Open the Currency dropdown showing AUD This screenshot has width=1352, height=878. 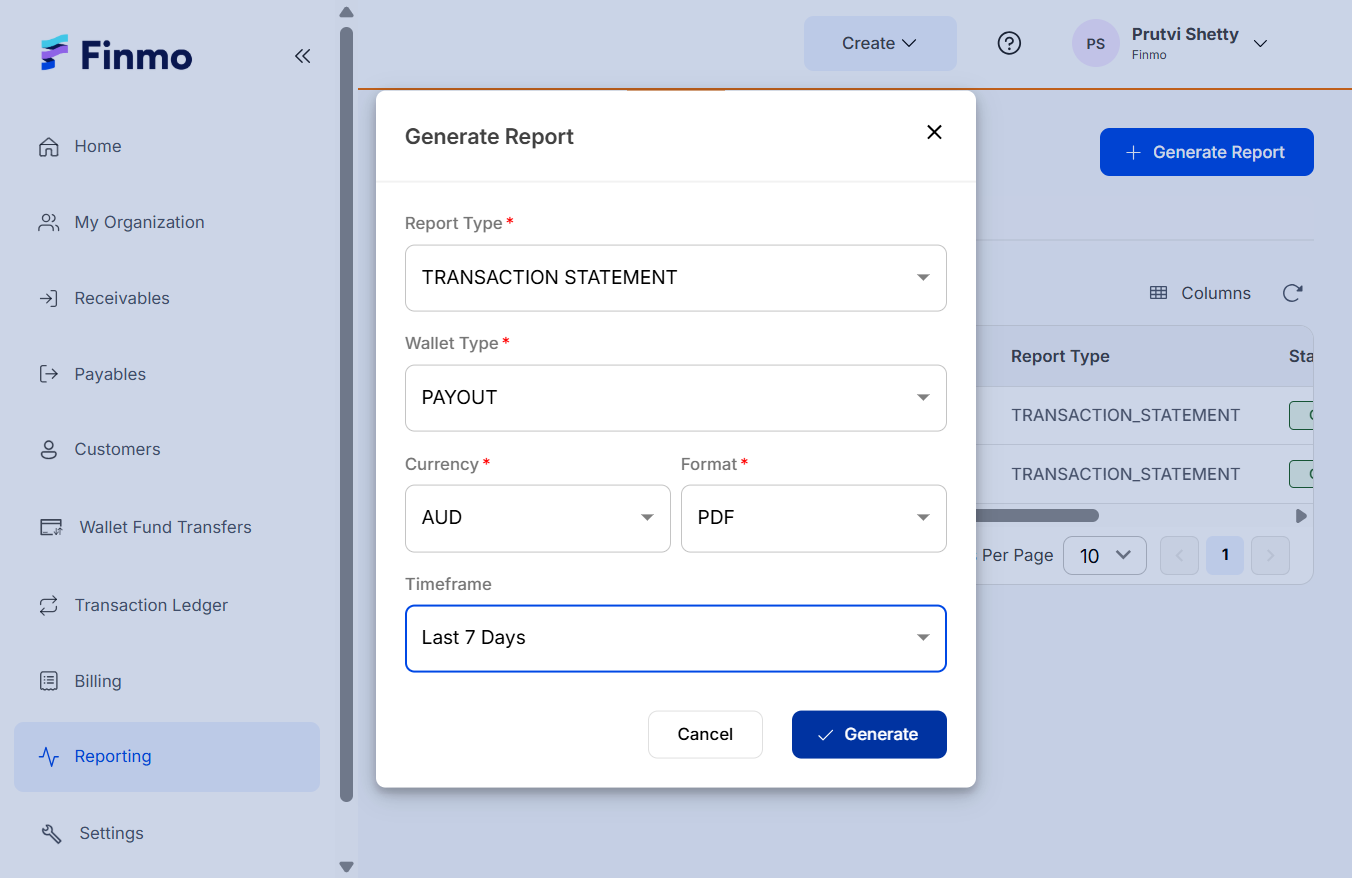pyautogui.click(x=538, y=518)
